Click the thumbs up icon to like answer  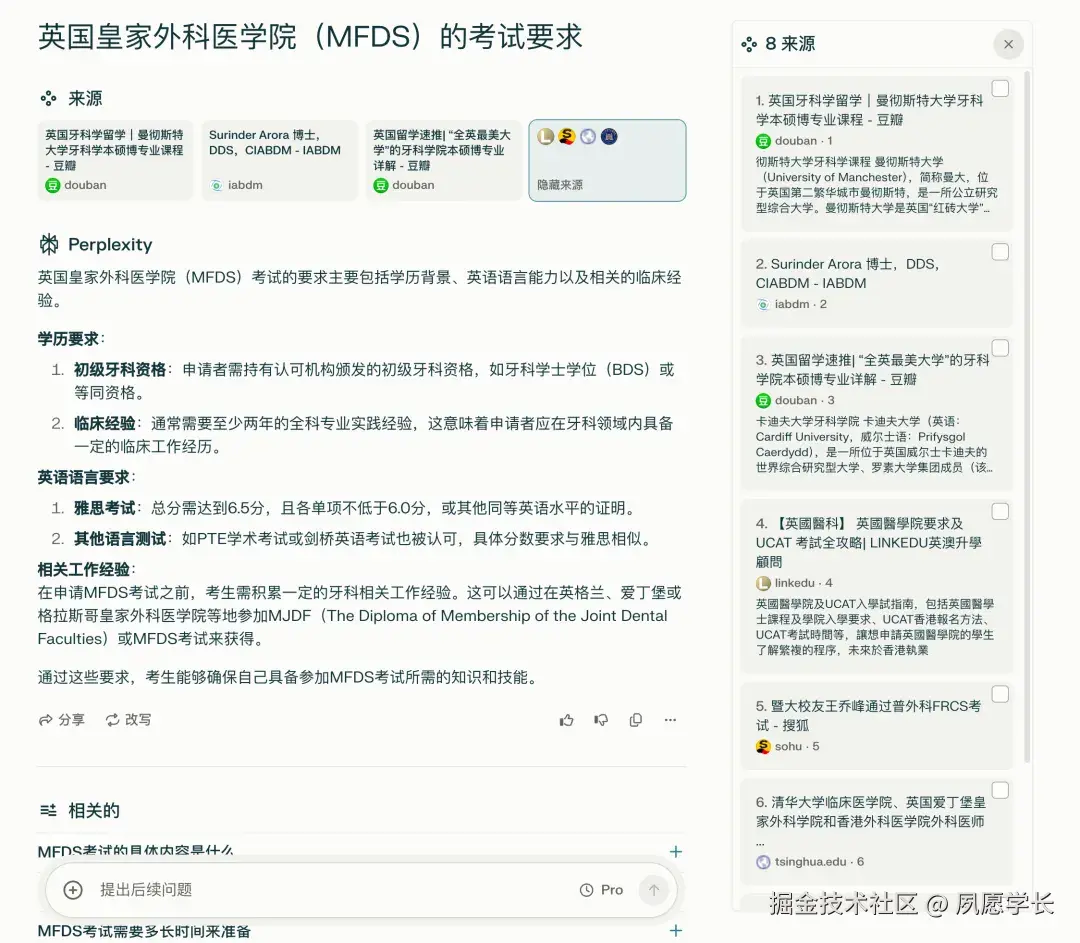(x=566, y=719)
